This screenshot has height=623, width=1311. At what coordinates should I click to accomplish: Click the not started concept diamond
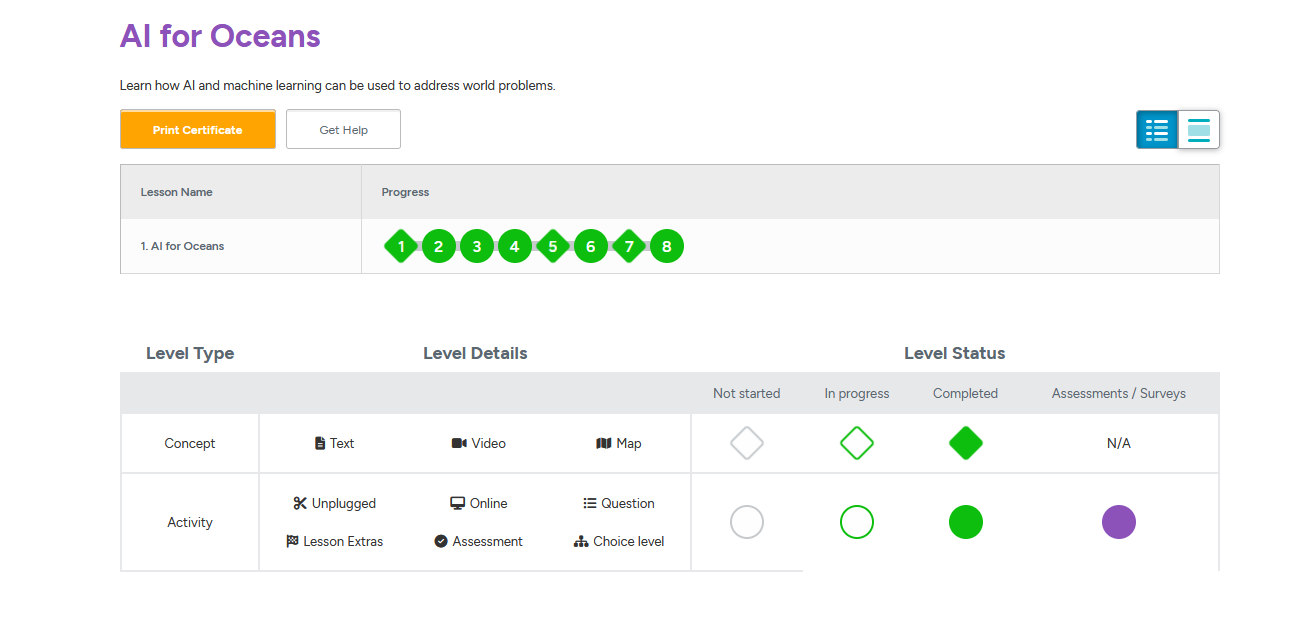(747, 443)
